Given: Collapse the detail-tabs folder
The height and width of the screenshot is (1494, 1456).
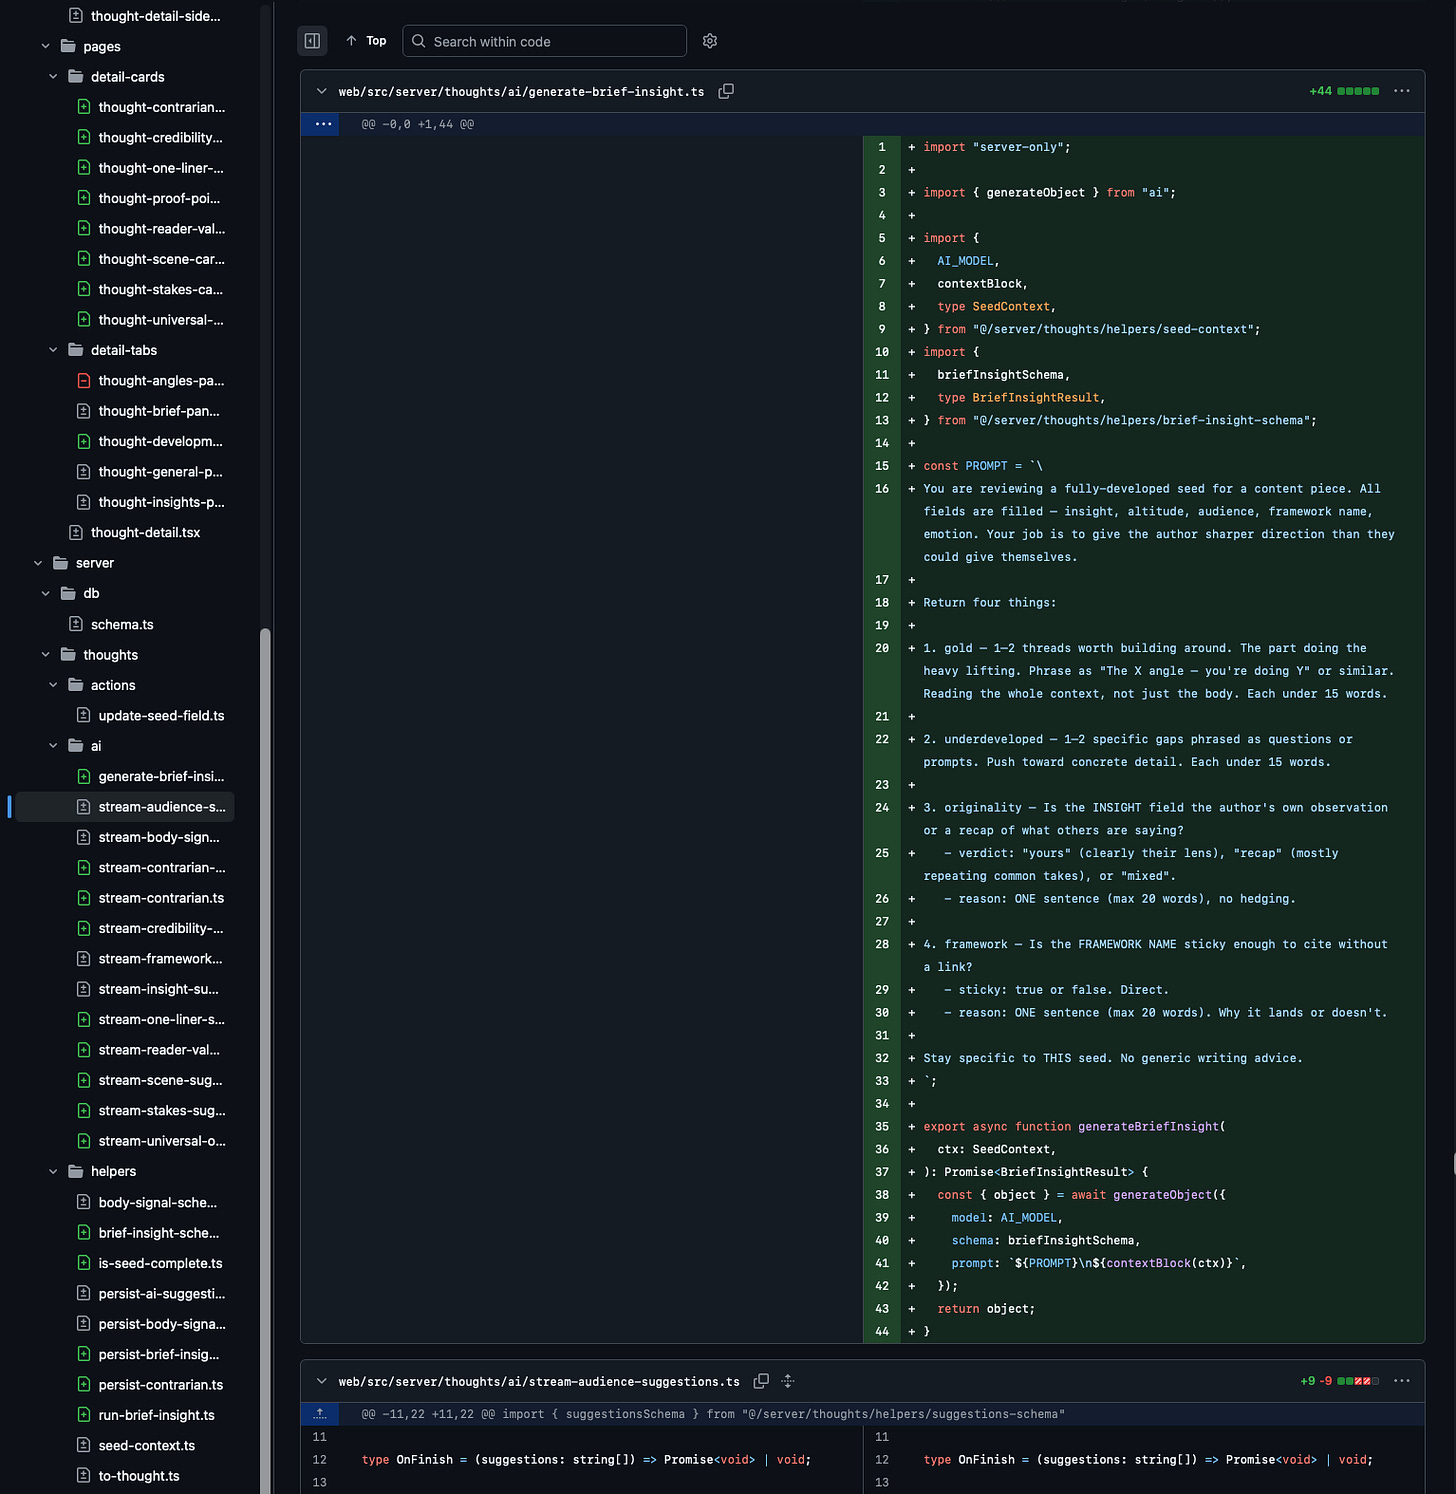Looking at the screenshot, I should point(53,350).
